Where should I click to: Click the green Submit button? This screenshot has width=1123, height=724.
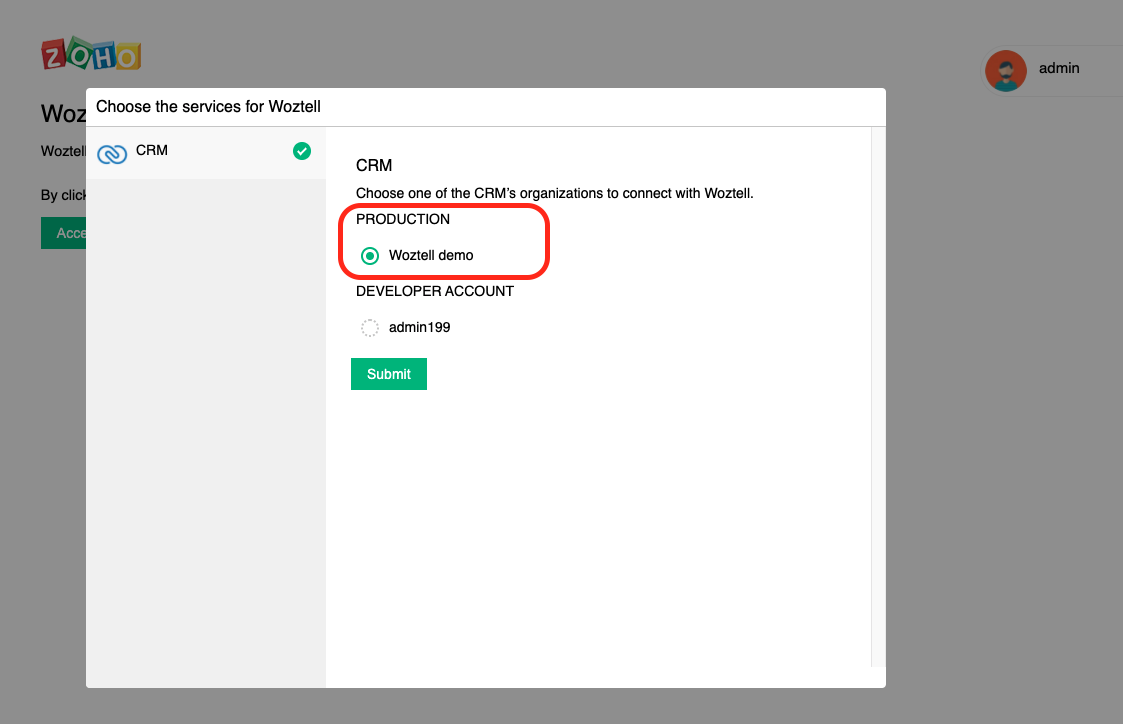(x=389, y=374)
